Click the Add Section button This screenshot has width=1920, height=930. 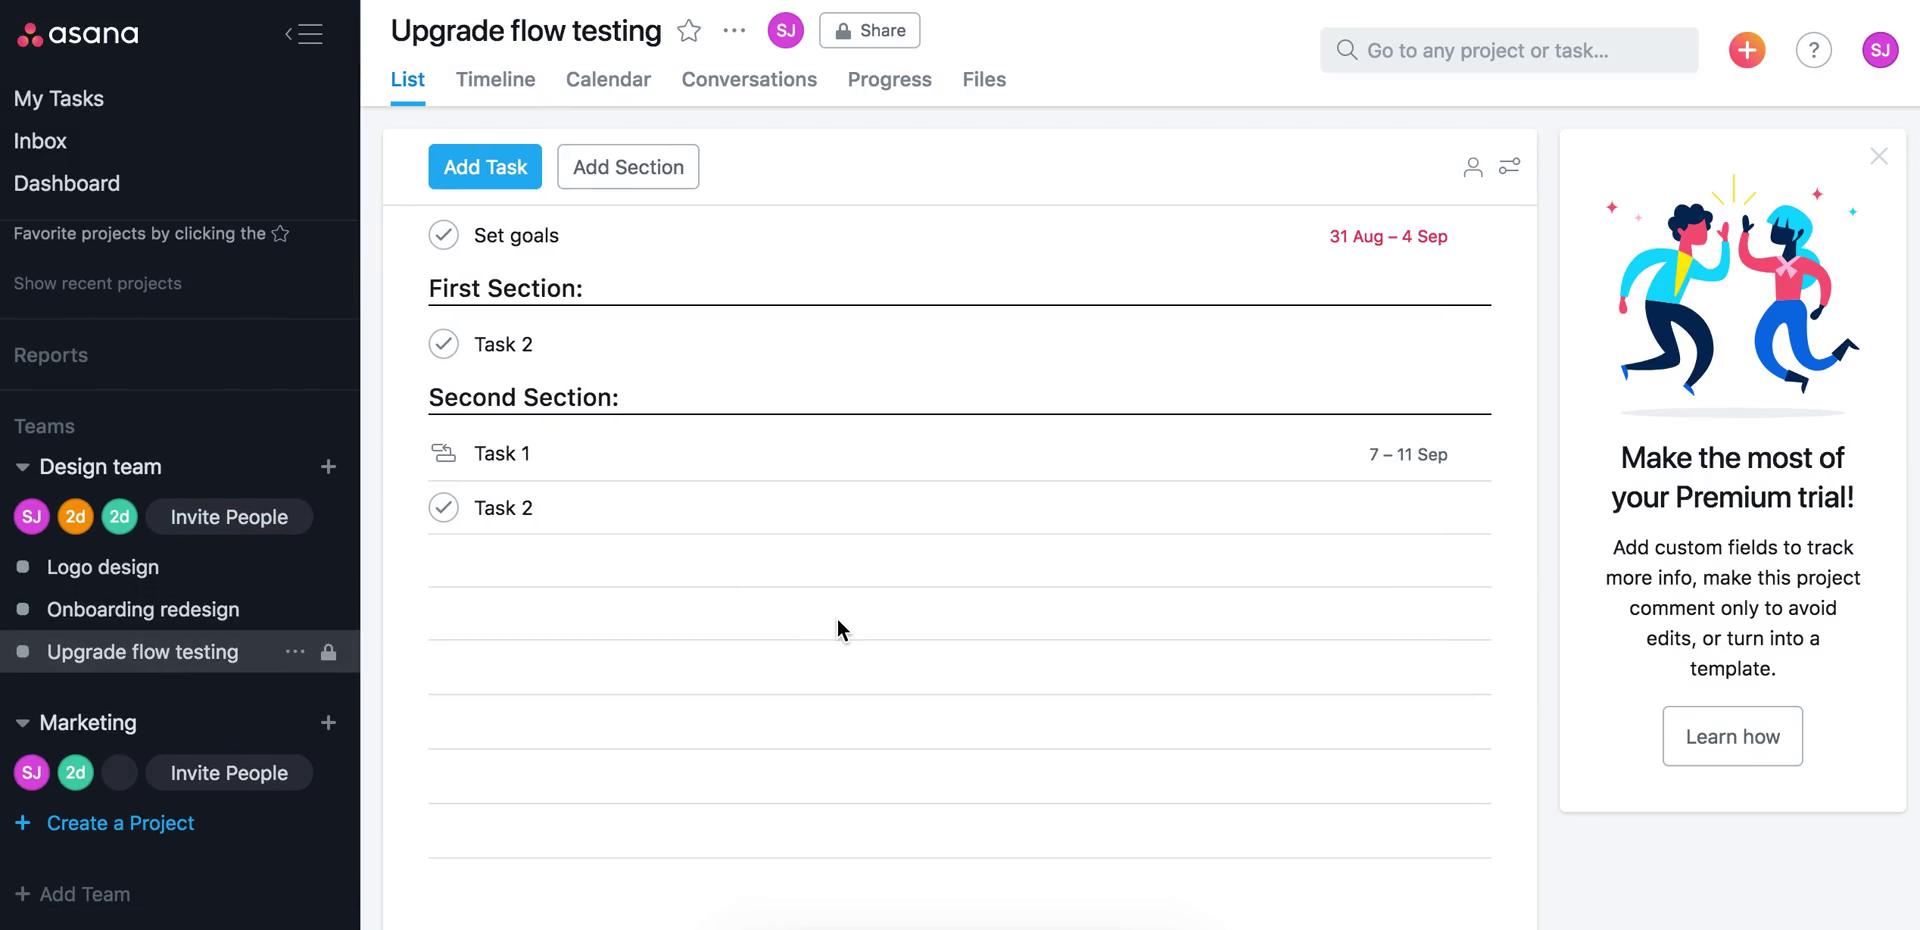(628, 167)
